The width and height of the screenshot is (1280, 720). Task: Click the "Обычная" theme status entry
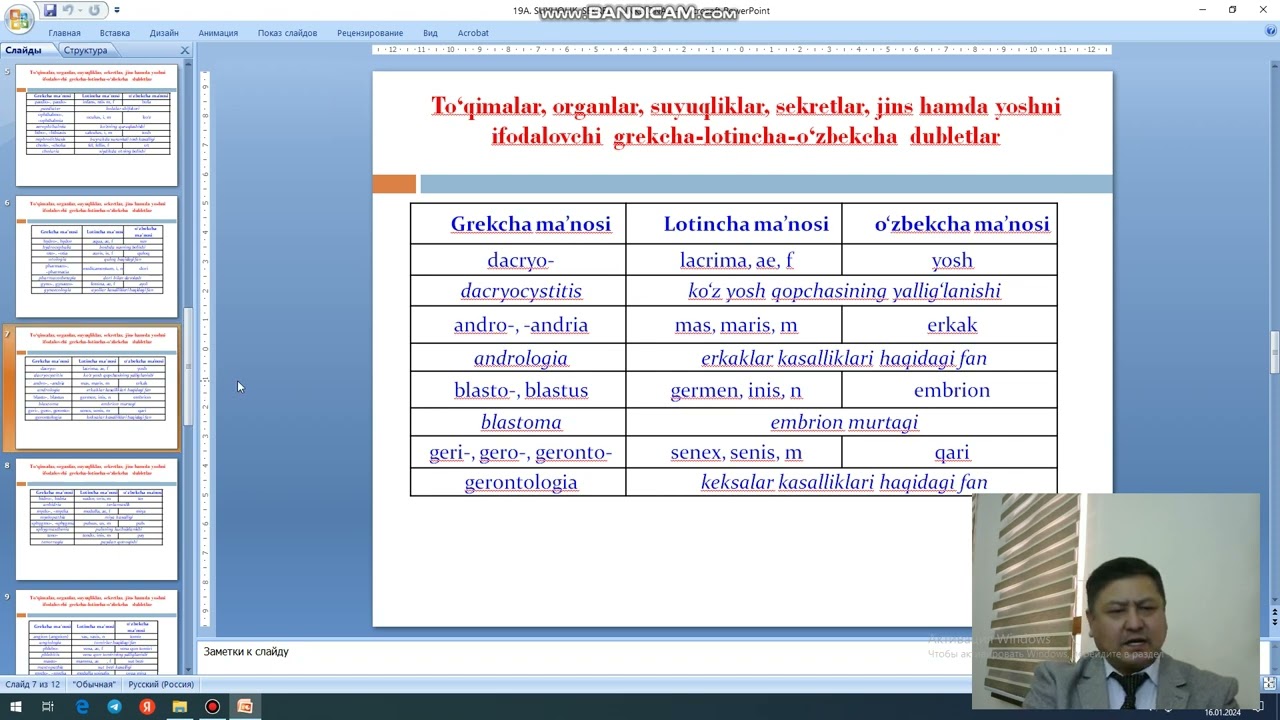point(94,684)
